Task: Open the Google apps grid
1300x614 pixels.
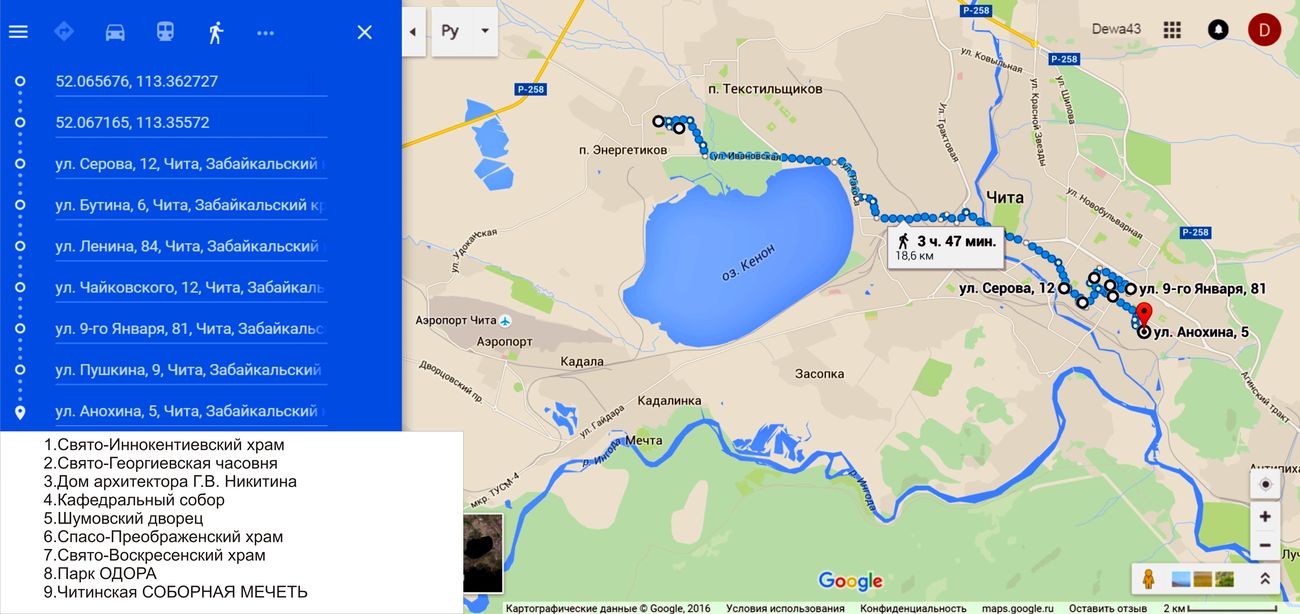Action: 1172,29
